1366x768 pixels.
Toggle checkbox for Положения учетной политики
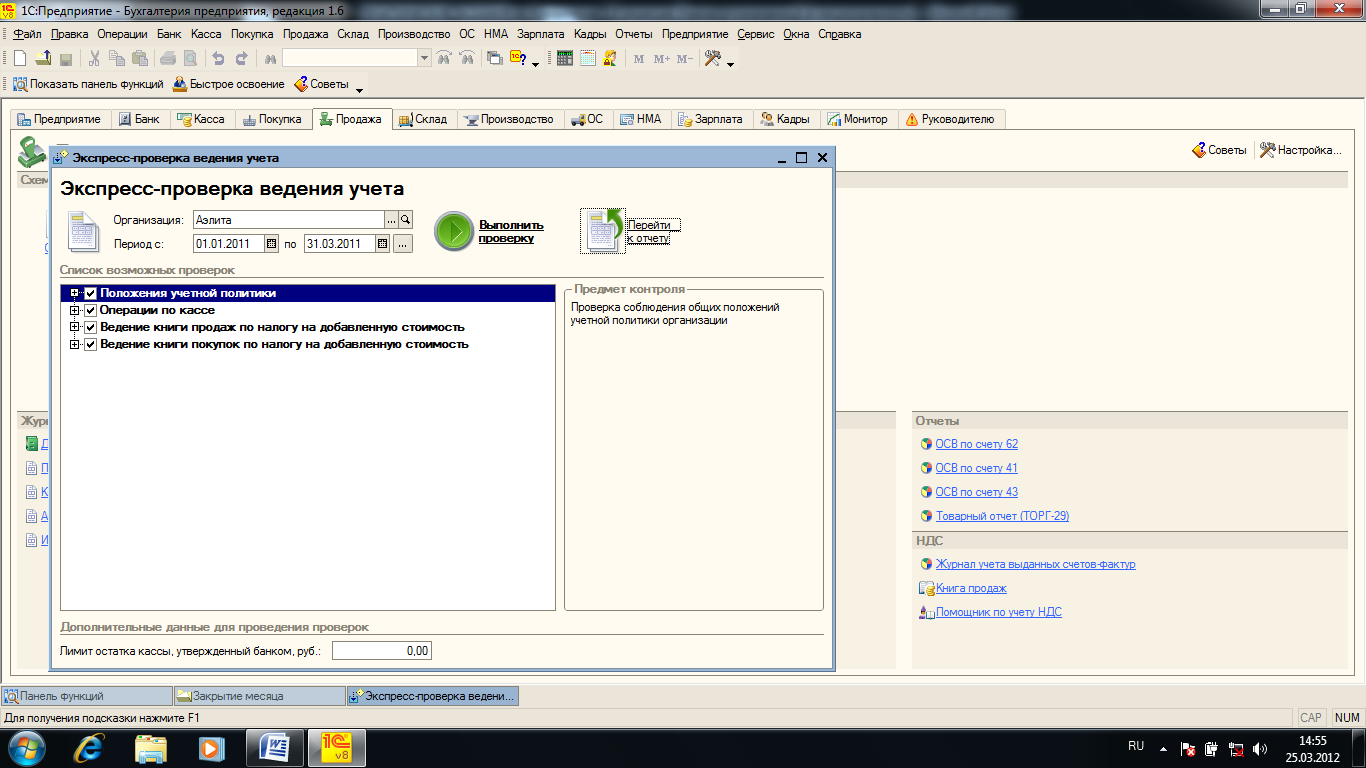[x=91, y=294]
